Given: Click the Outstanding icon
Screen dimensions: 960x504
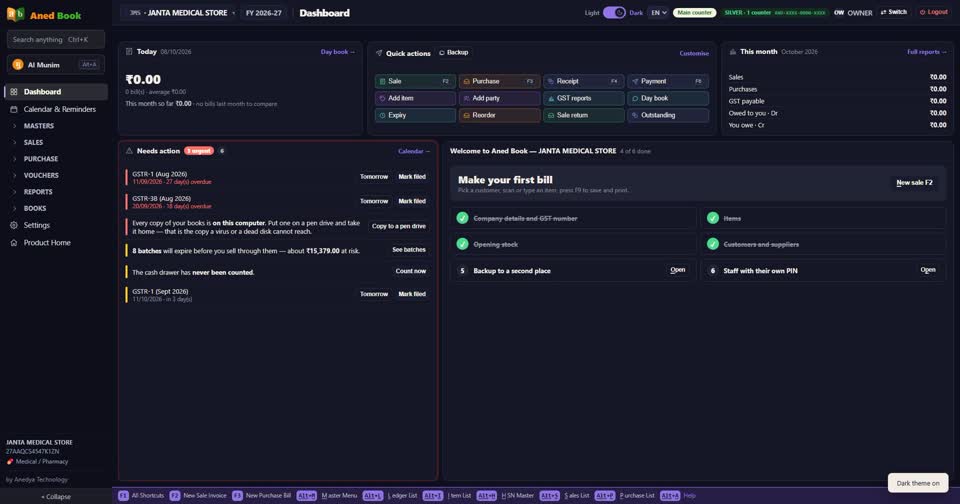Looking at the screenshot, I should coord(635,115).
